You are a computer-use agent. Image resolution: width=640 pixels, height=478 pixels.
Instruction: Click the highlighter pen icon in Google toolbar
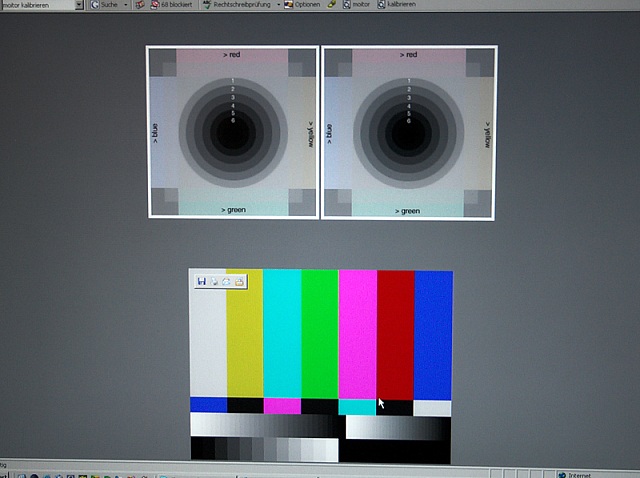click(332, 5)
